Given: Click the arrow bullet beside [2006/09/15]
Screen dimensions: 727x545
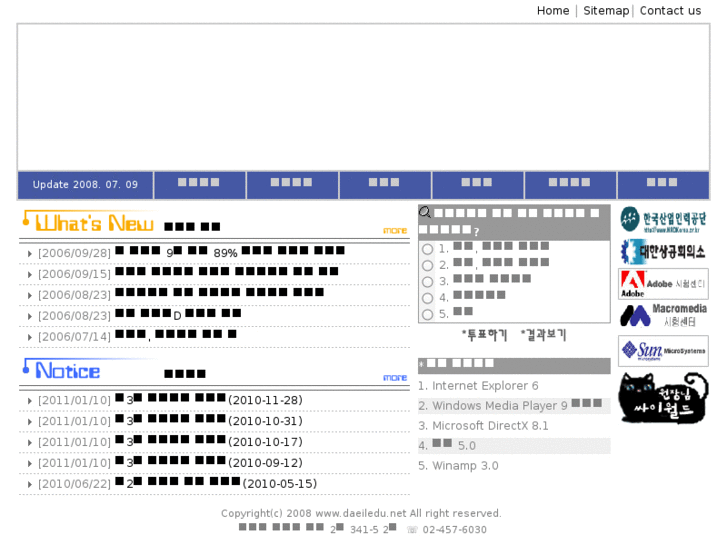Looking at the screenshot, I should click(30, 275).
